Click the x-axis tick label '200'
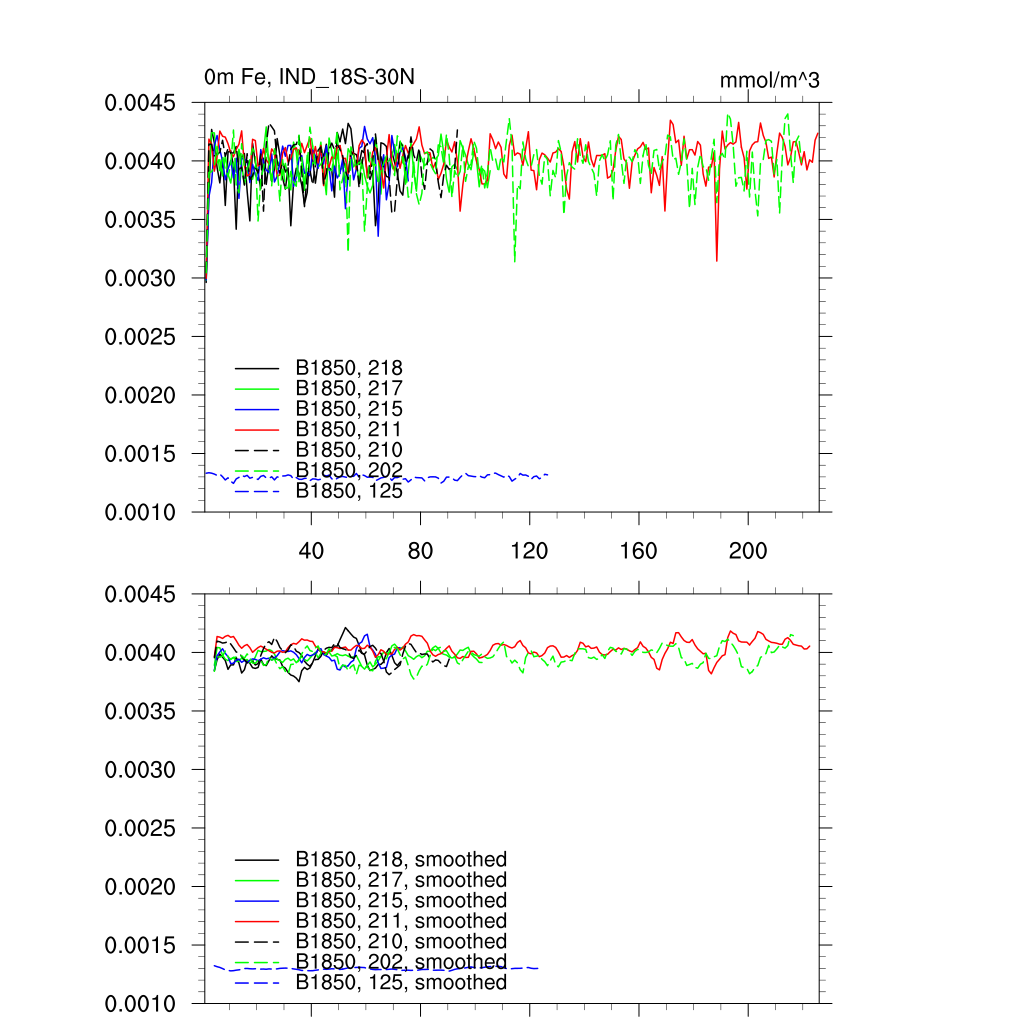 coord(748,551)
